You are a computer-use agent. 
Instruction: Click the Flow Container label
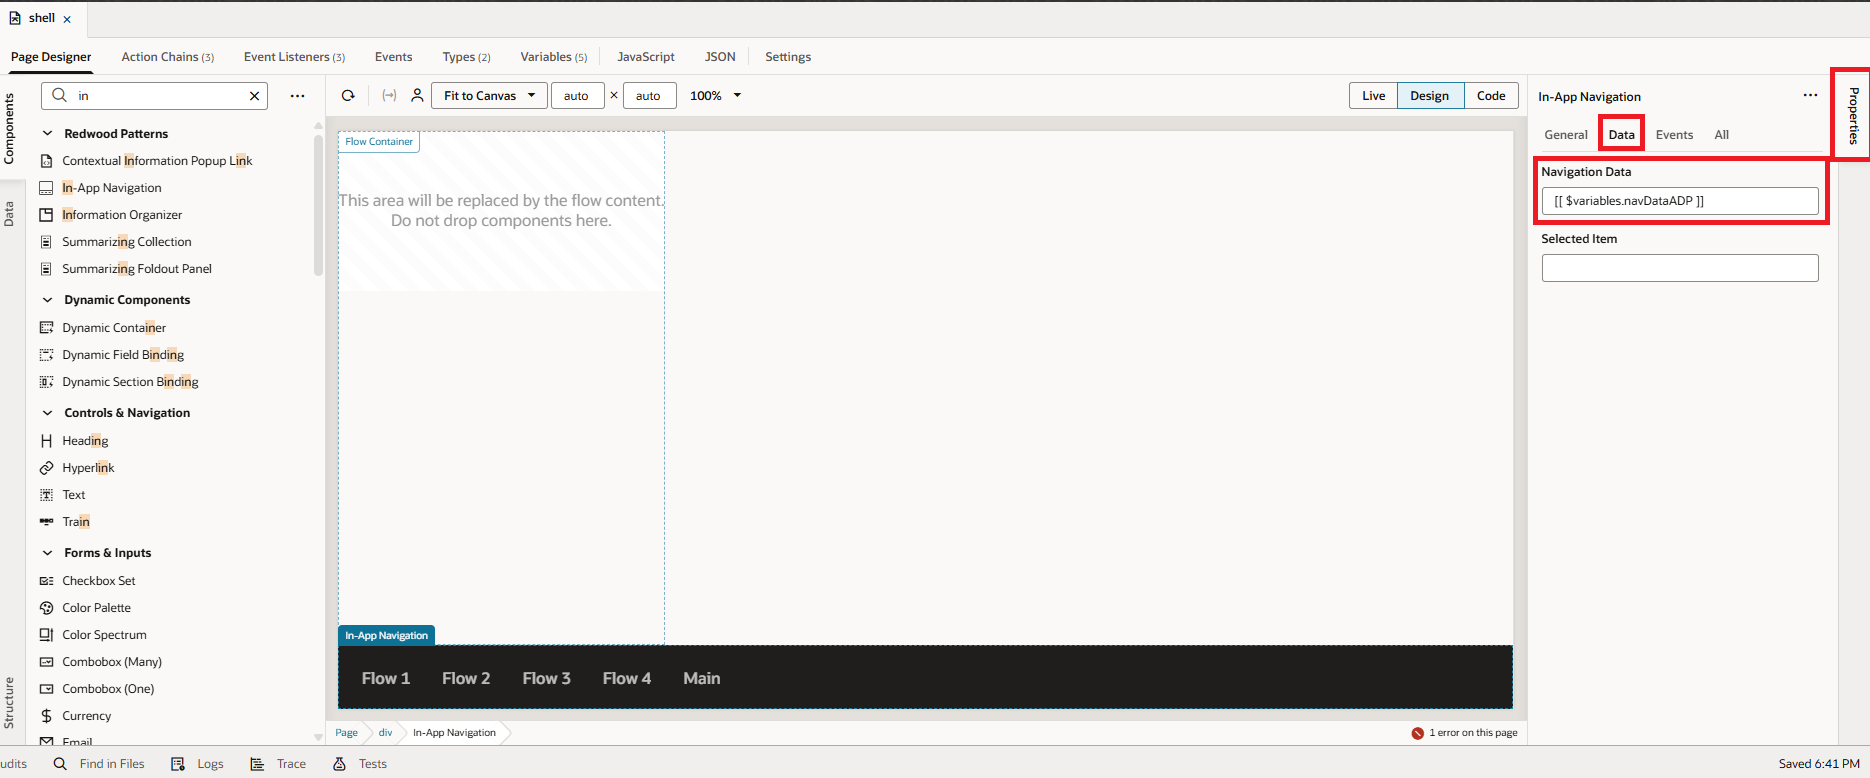click(x=379, y=142)
